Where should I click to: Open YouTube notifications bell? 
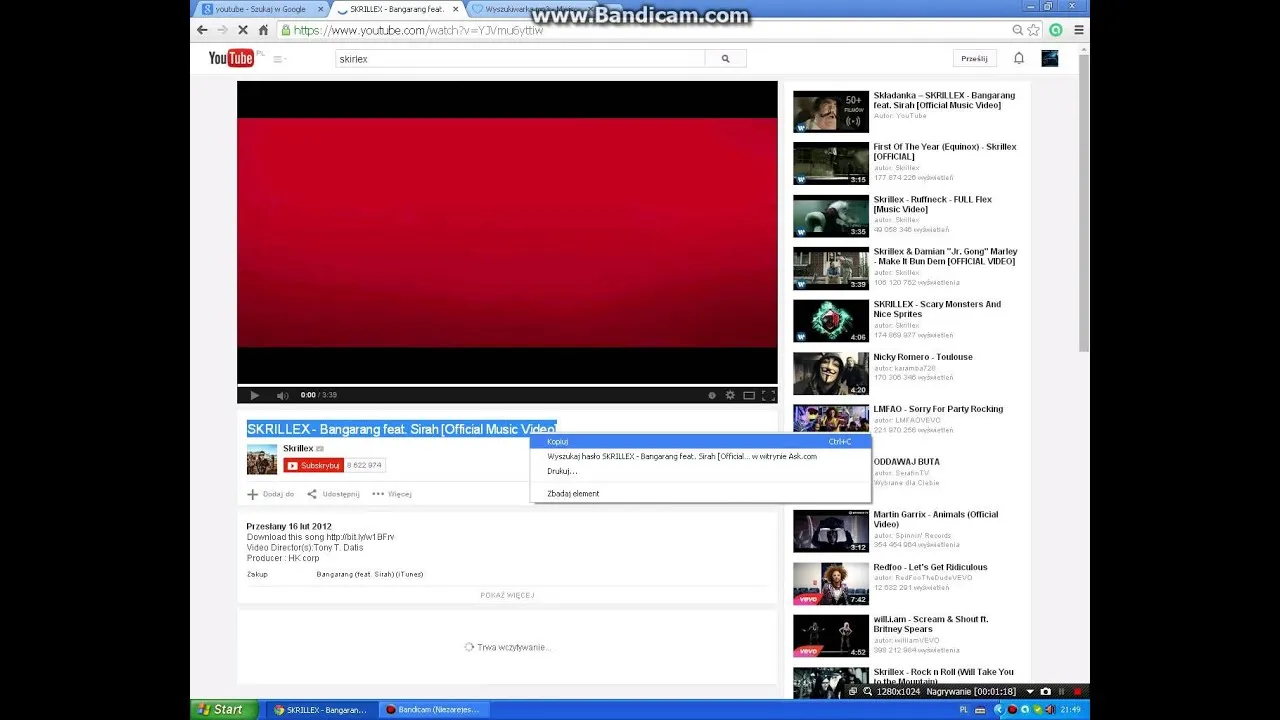1019,58
